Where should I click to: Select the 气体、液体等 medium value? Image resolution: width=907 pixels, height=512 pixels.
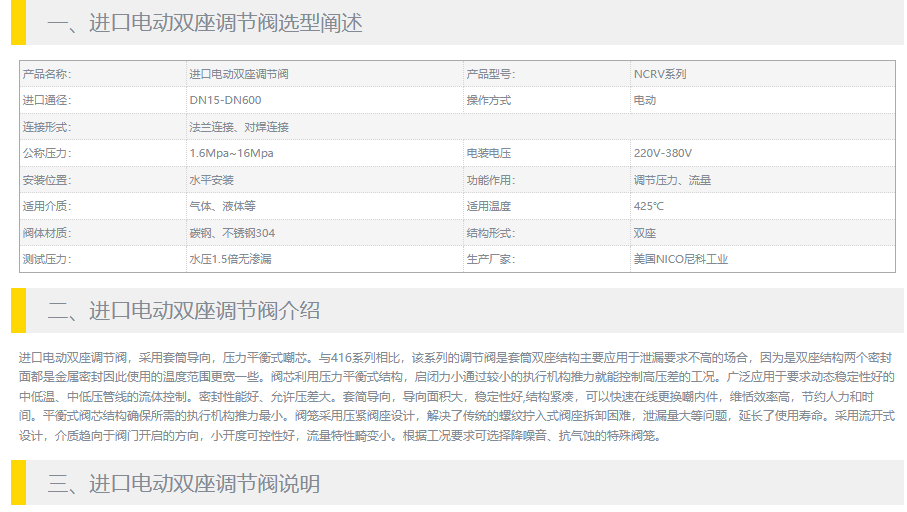point(222,206)
